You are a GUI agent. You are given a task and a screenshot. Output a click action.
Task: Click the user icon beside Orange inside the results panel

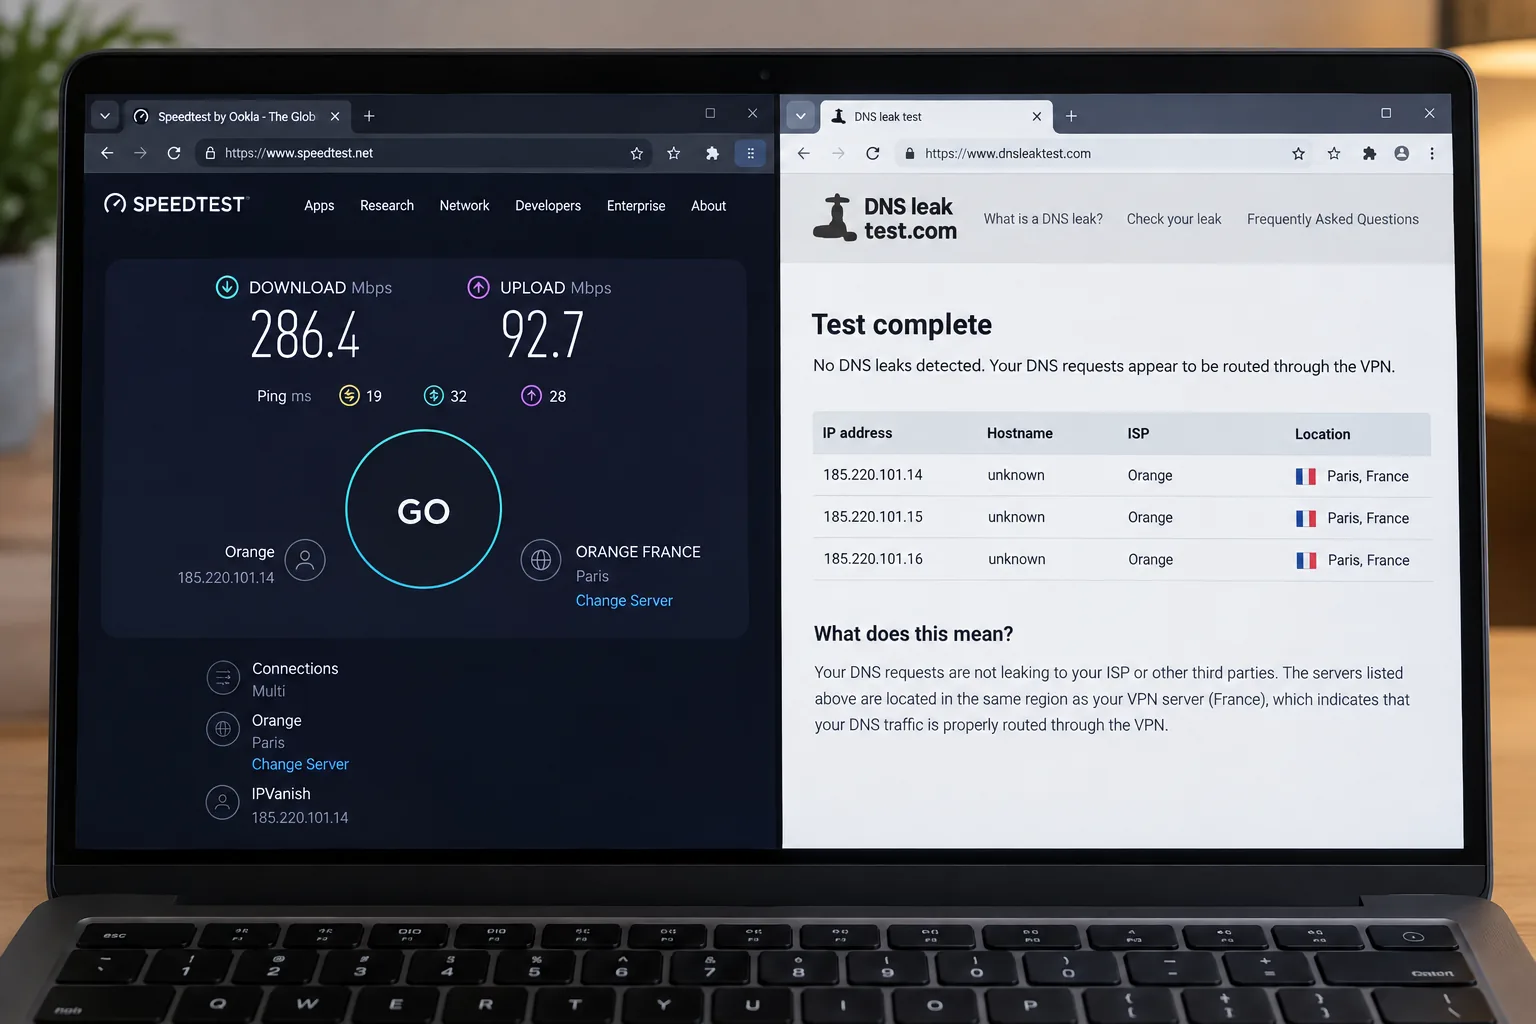[305, 560]
